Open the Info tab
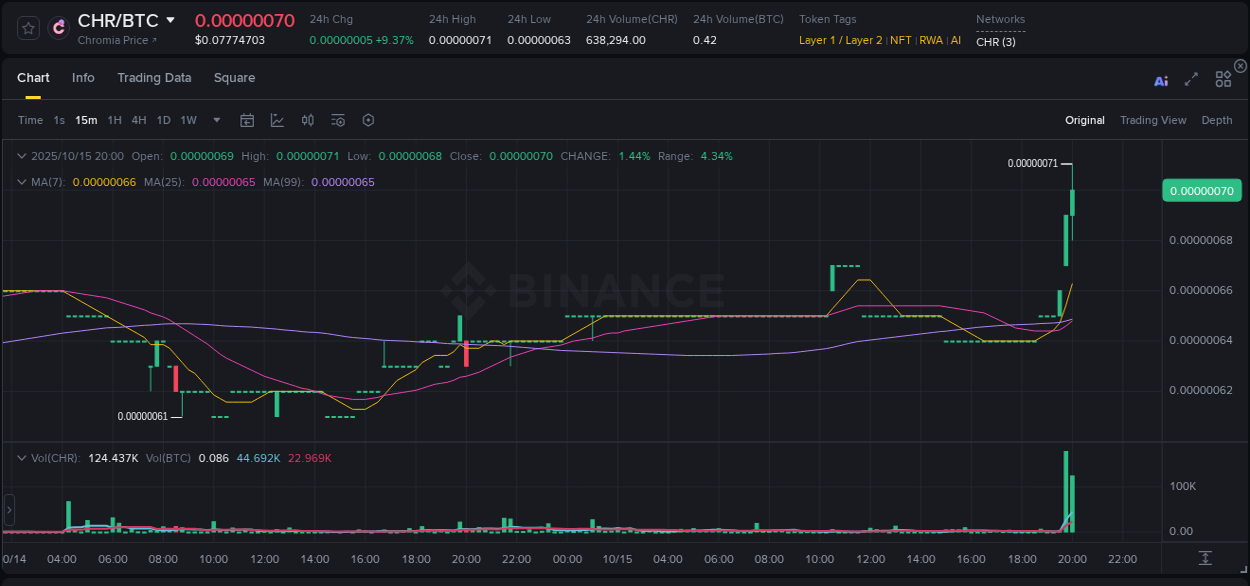 pos(83,78)
